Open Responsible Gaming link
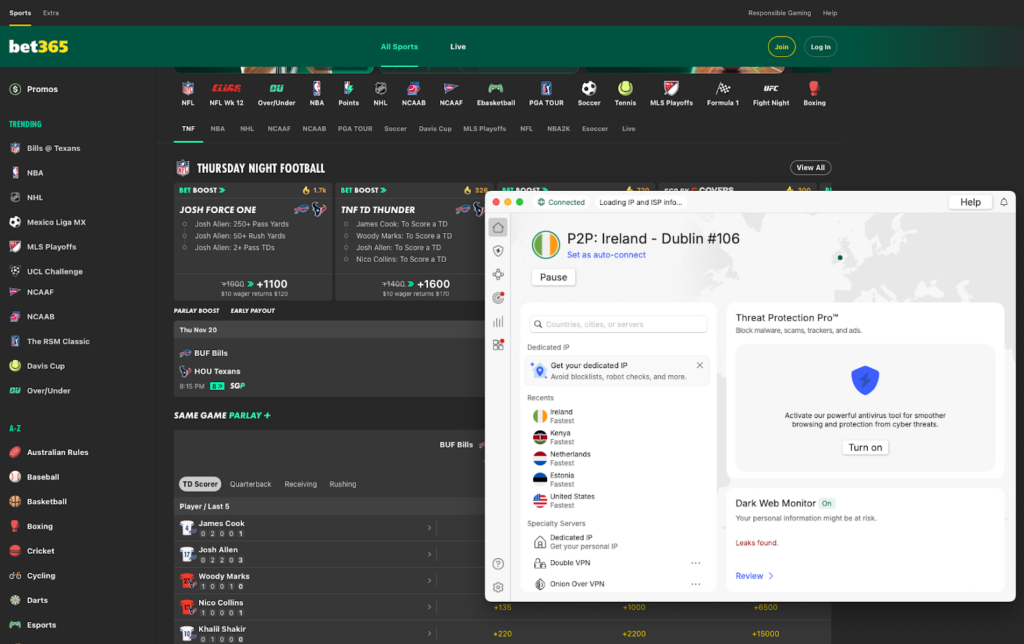Viewport: 1024px width, 644px height. pos(779,13)
